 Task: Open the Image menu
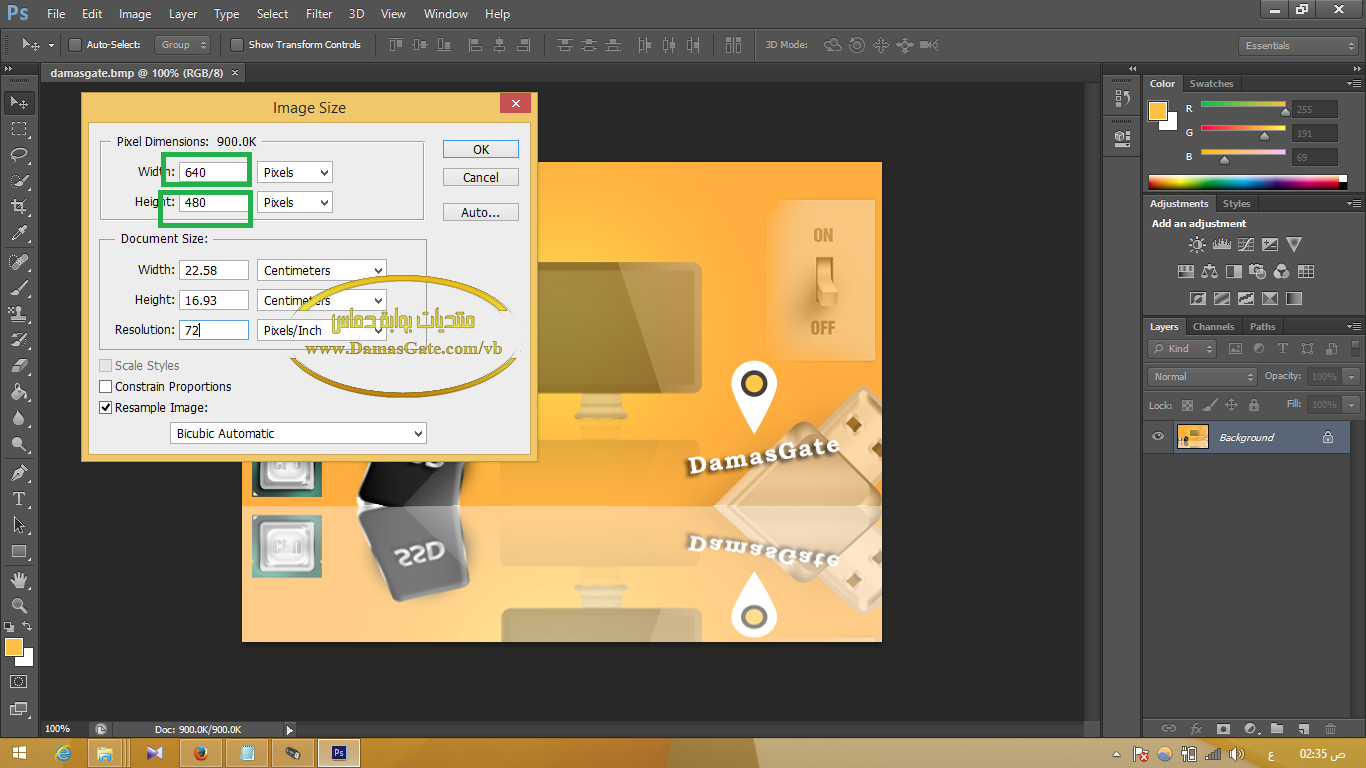tap(135, 14)
